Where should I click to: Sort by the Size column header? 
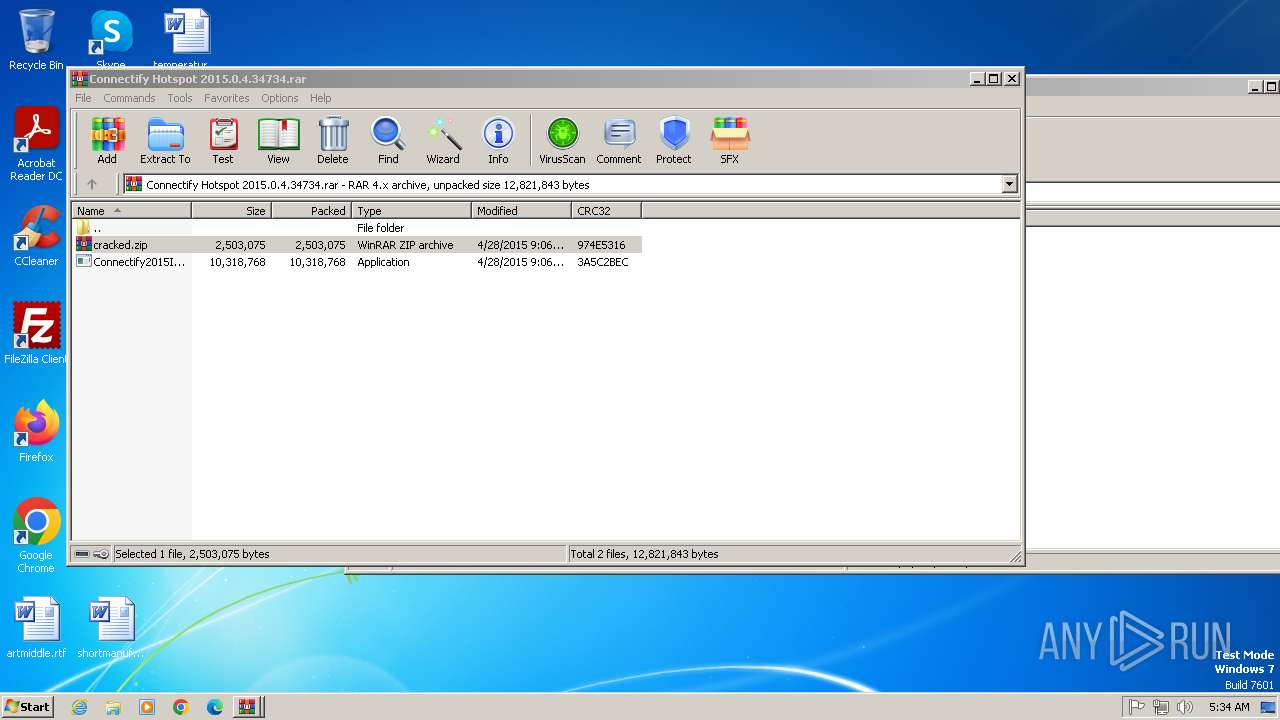231,211
